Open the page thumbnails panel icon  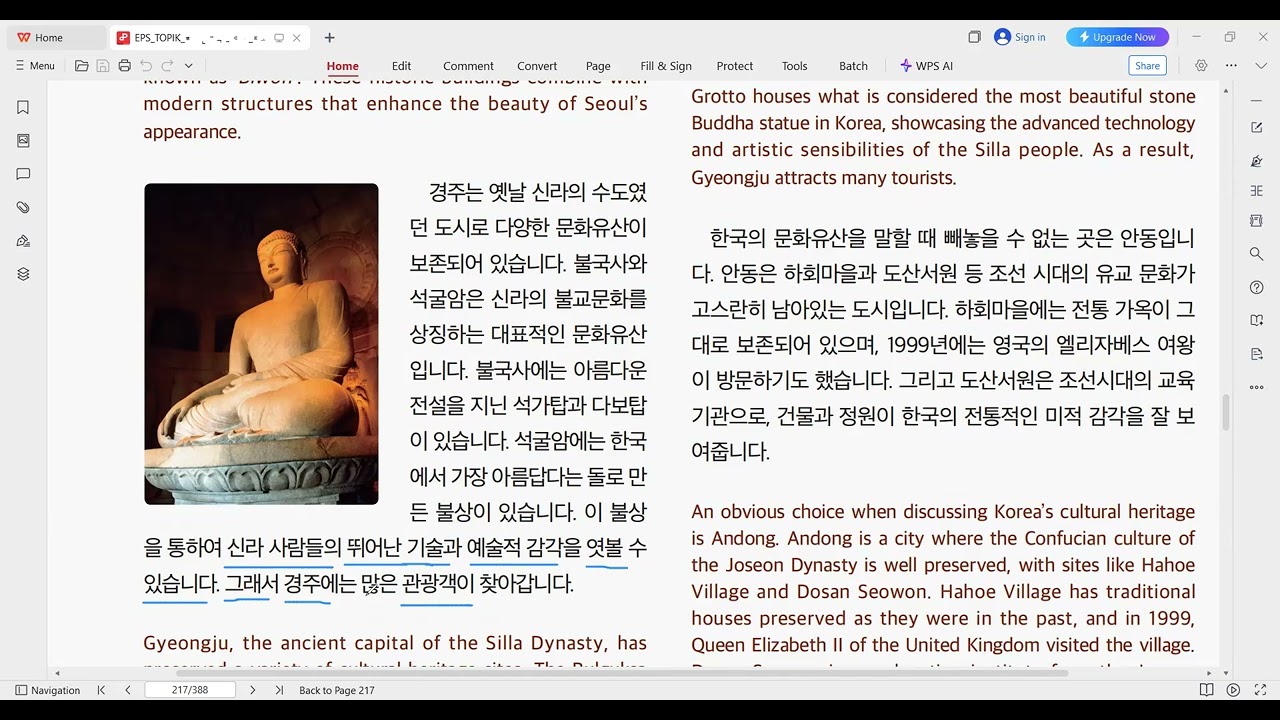click(23, 141)
